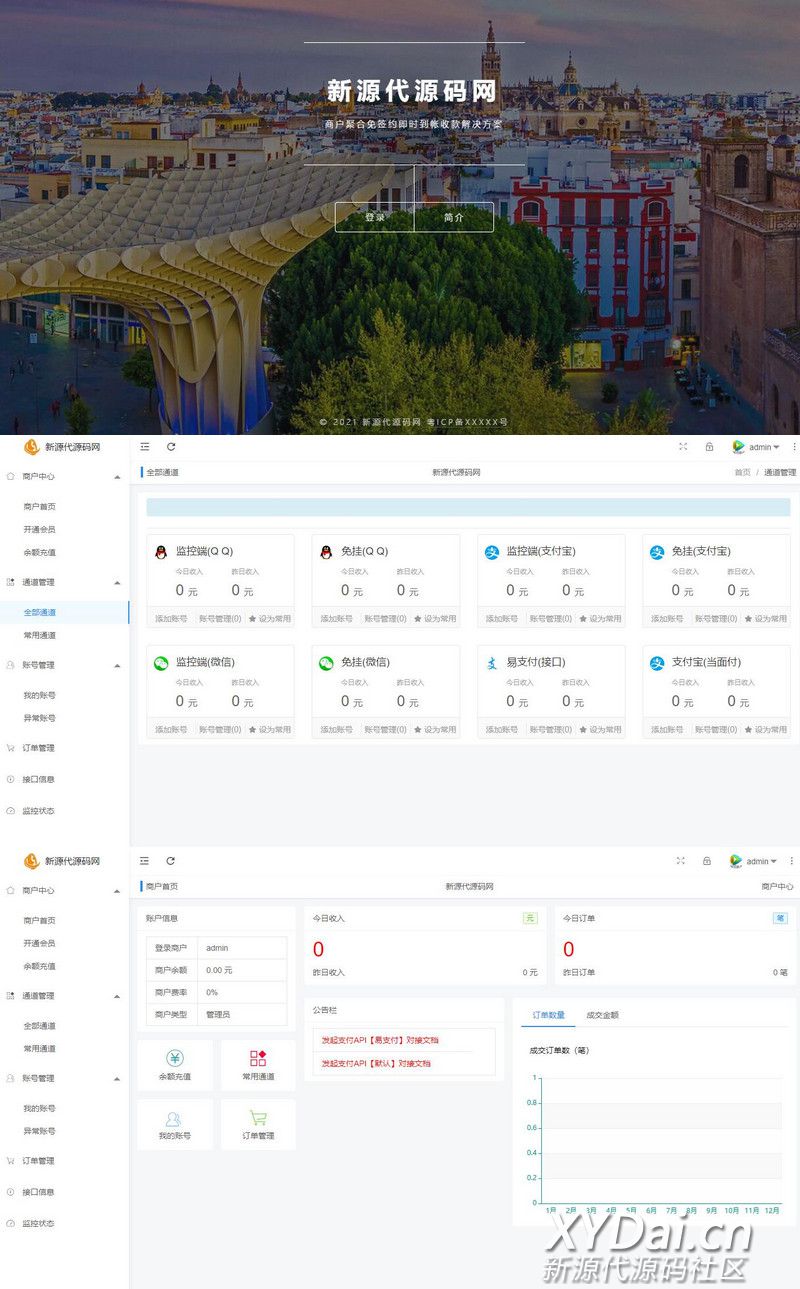Collapse 账号管理 menu in the 商户首页 page sidebar
Screen dimensions: 800x1289
(117, 1079)
